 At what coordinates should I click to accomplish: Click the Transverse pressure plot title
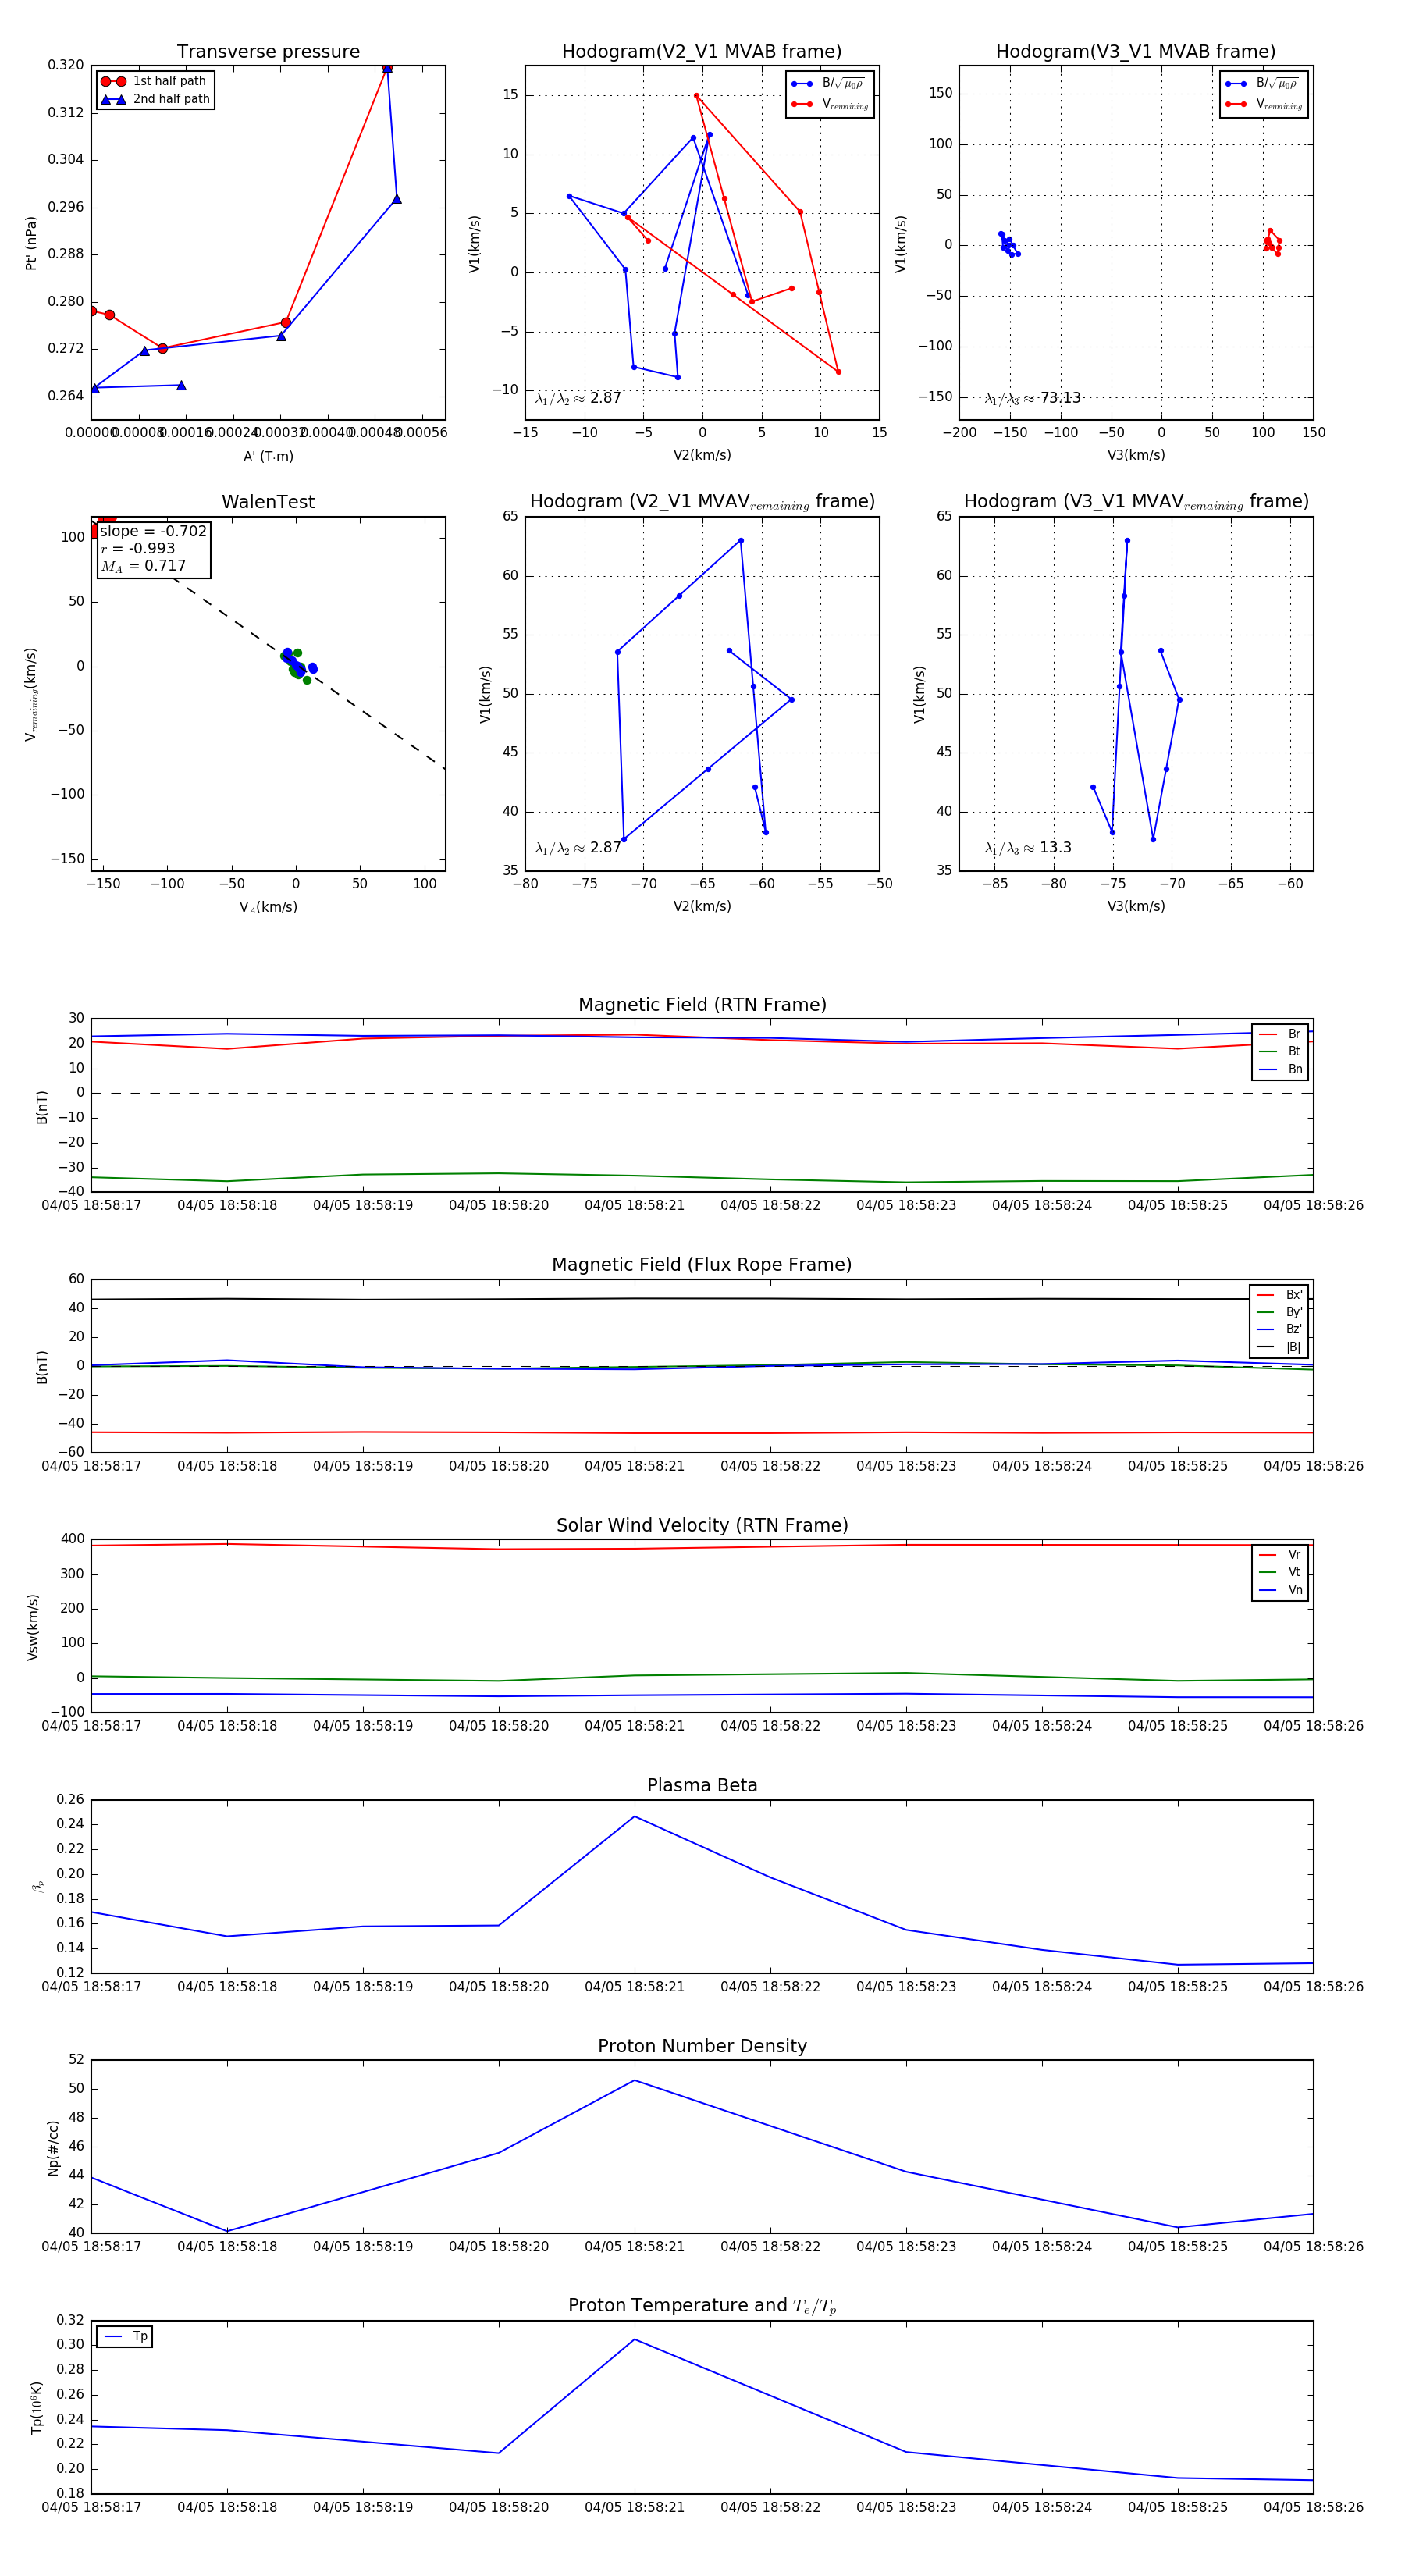pos(268,52)
